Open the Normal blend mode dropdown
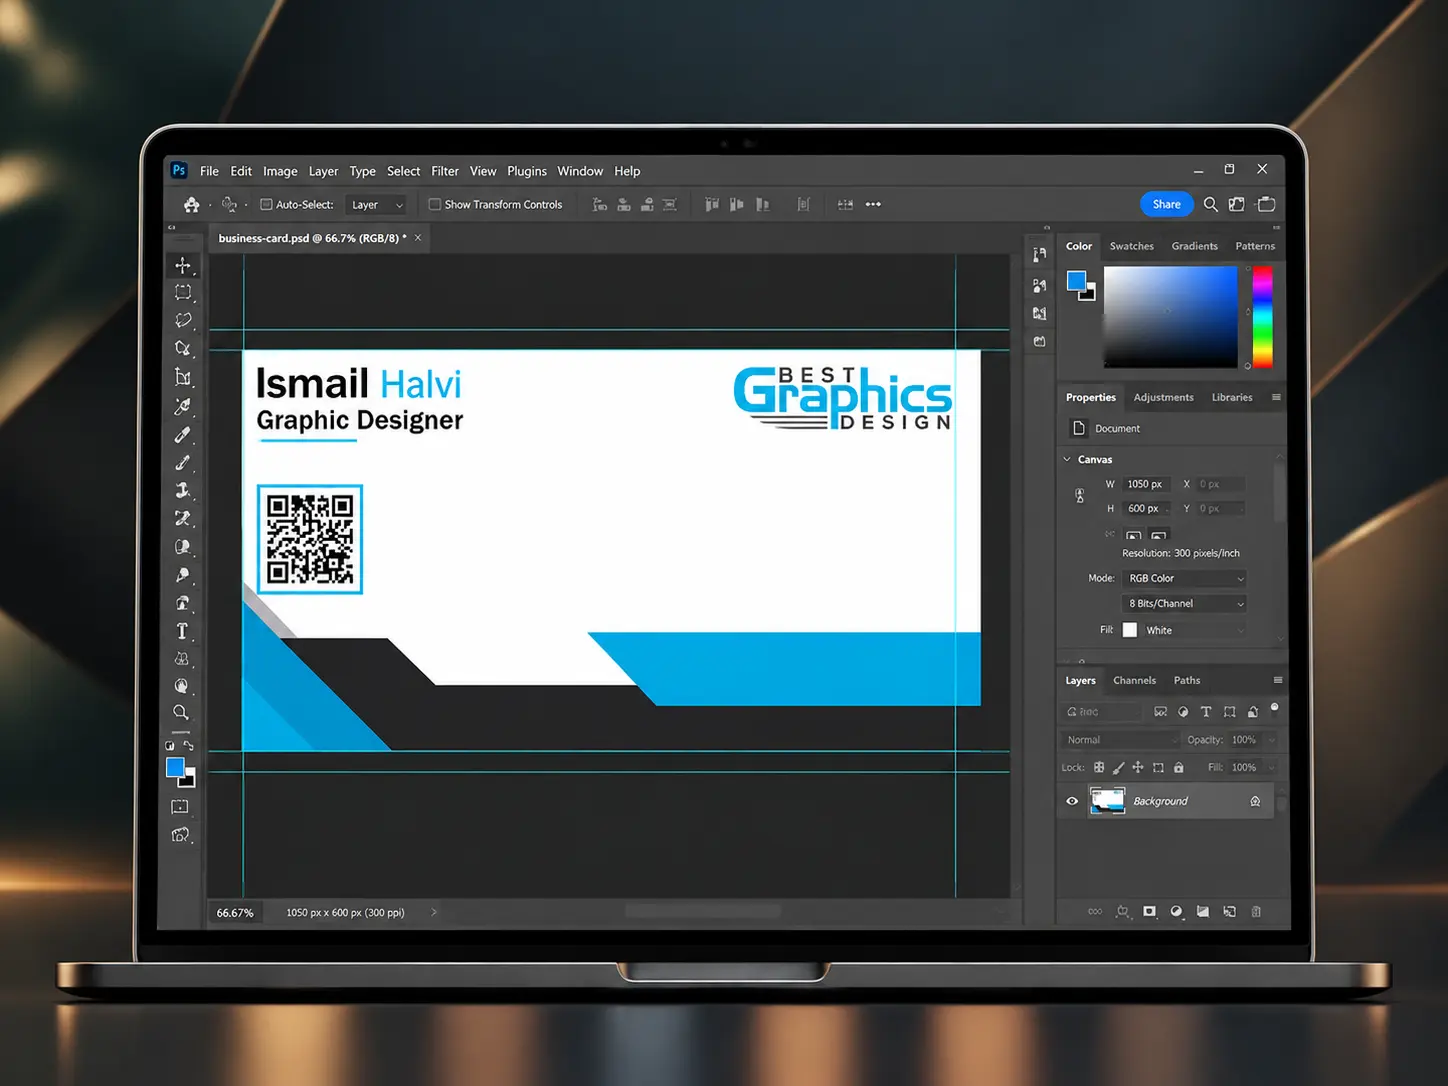Viewport: 1448px width, 1086px height. [x=1120, y=740]
